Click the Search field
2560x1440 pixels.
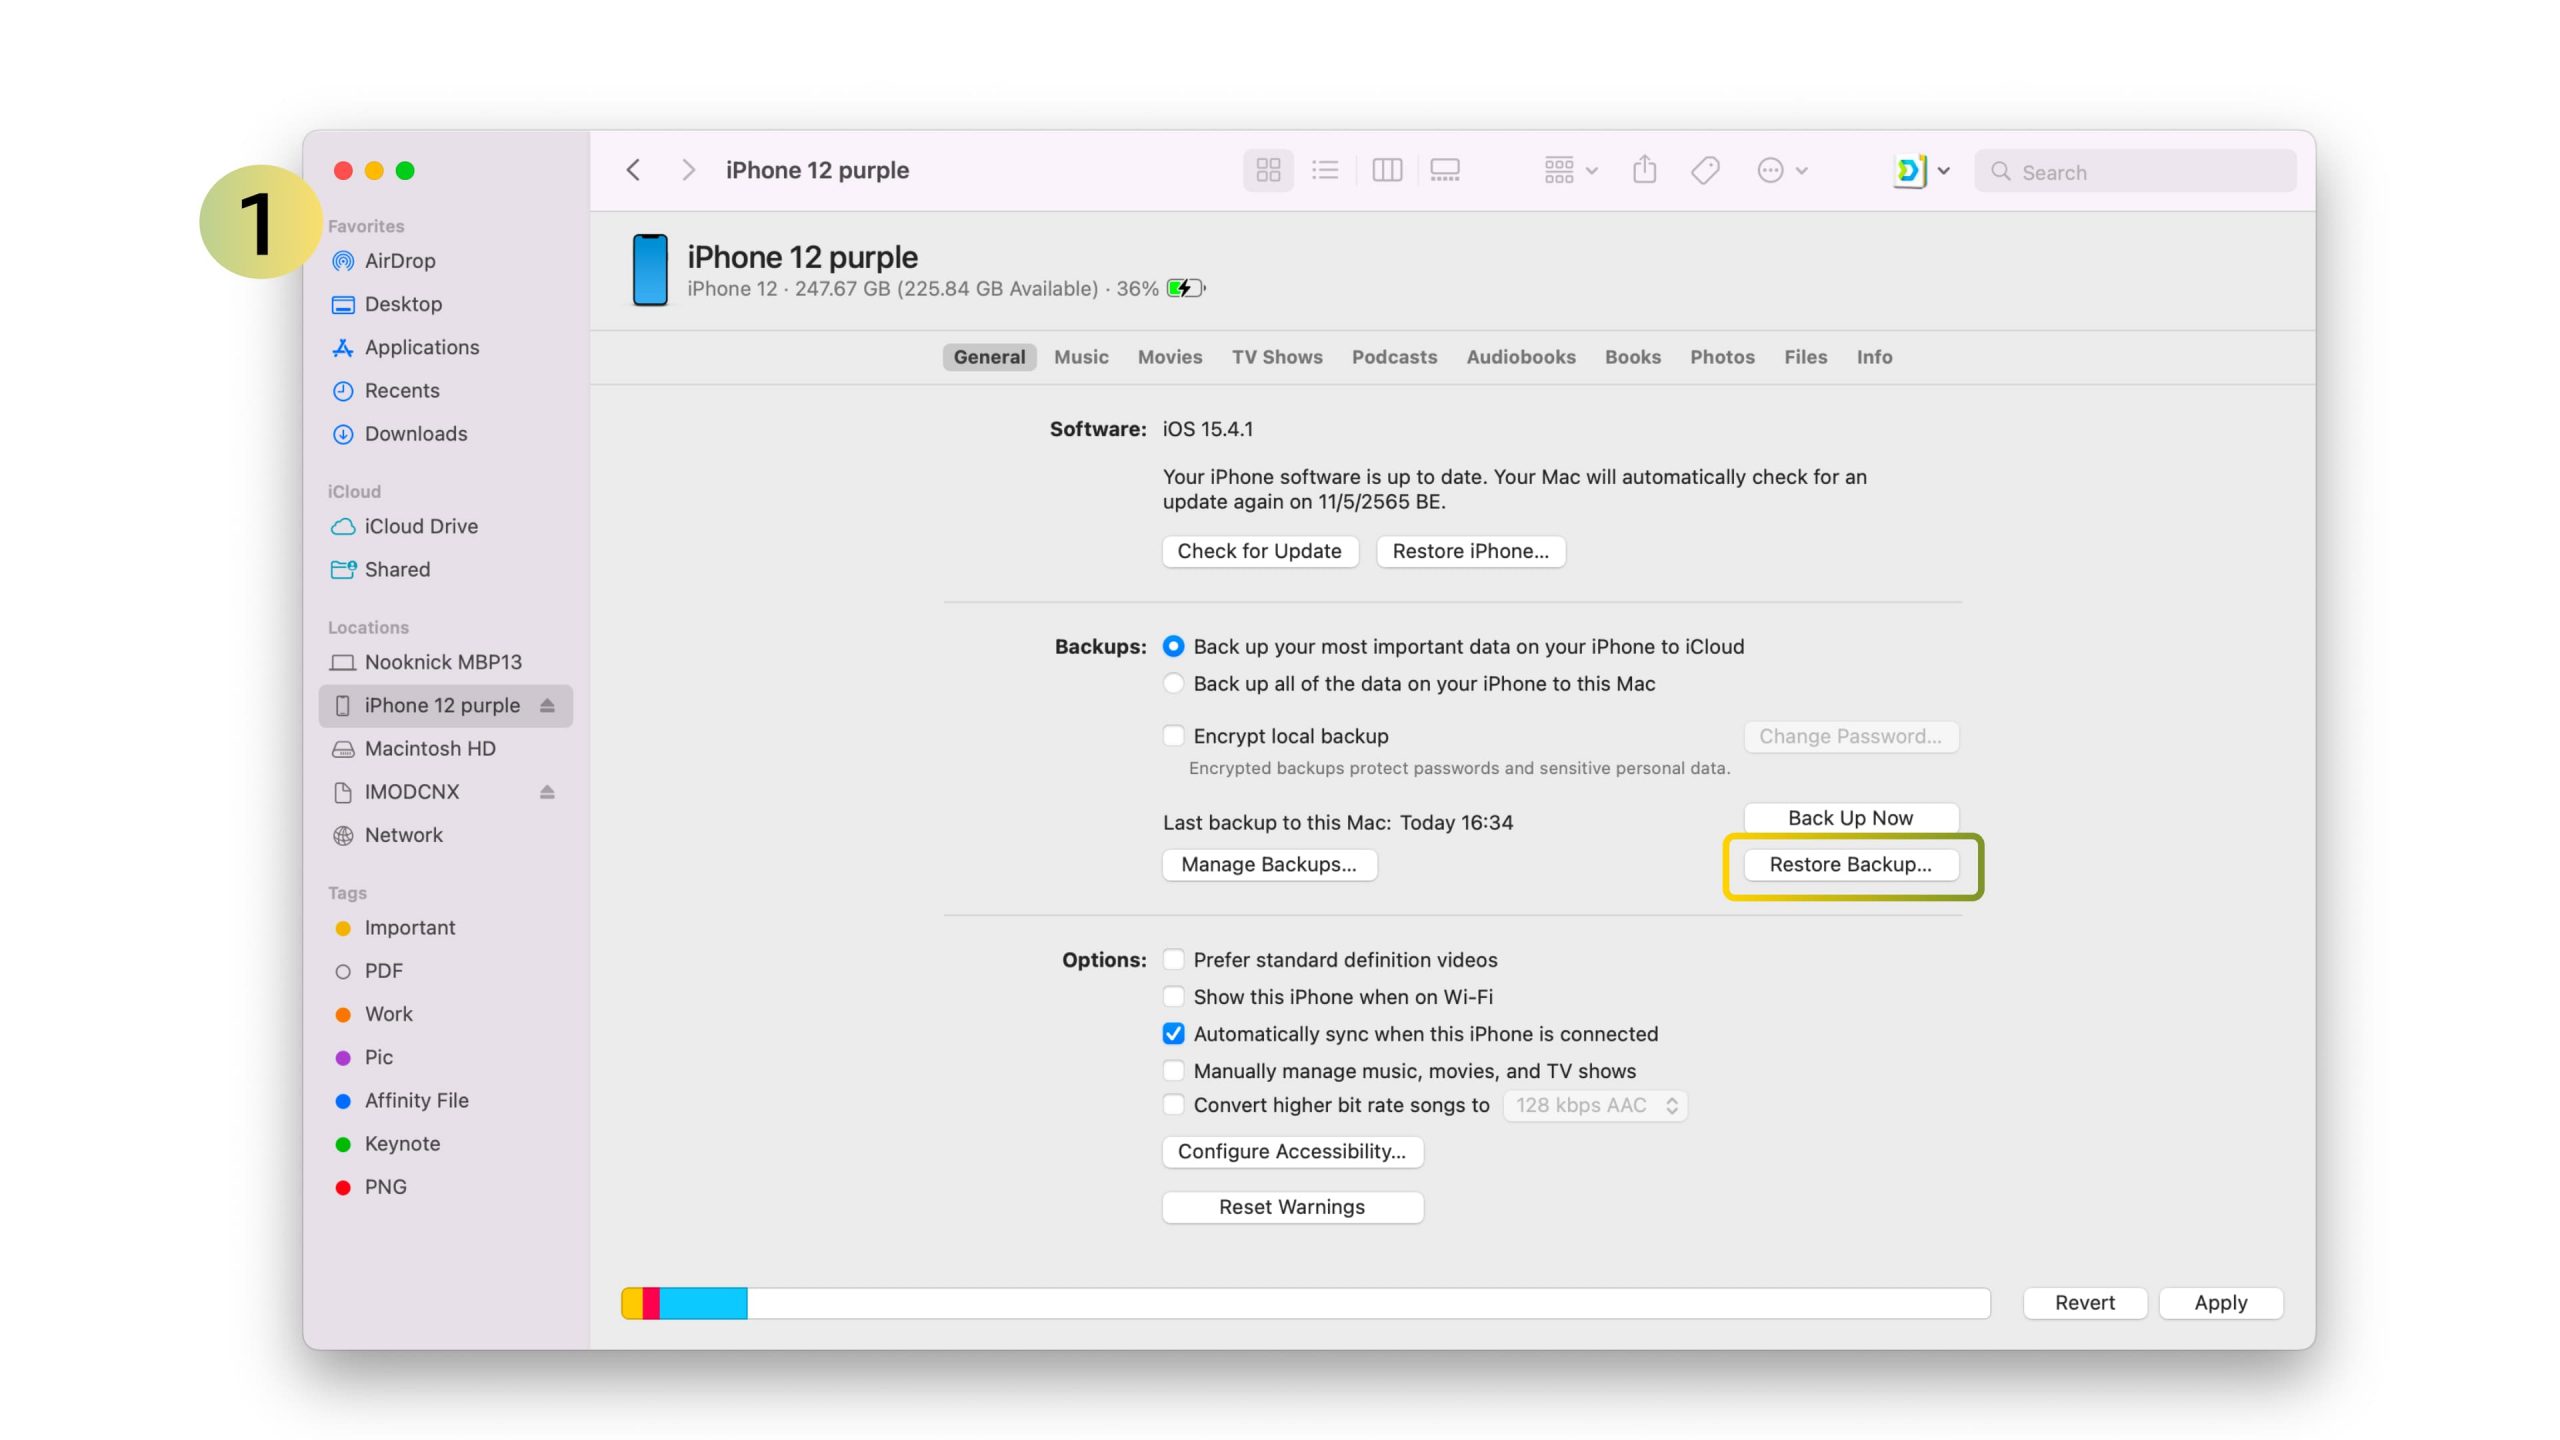tap(2140, 172)
